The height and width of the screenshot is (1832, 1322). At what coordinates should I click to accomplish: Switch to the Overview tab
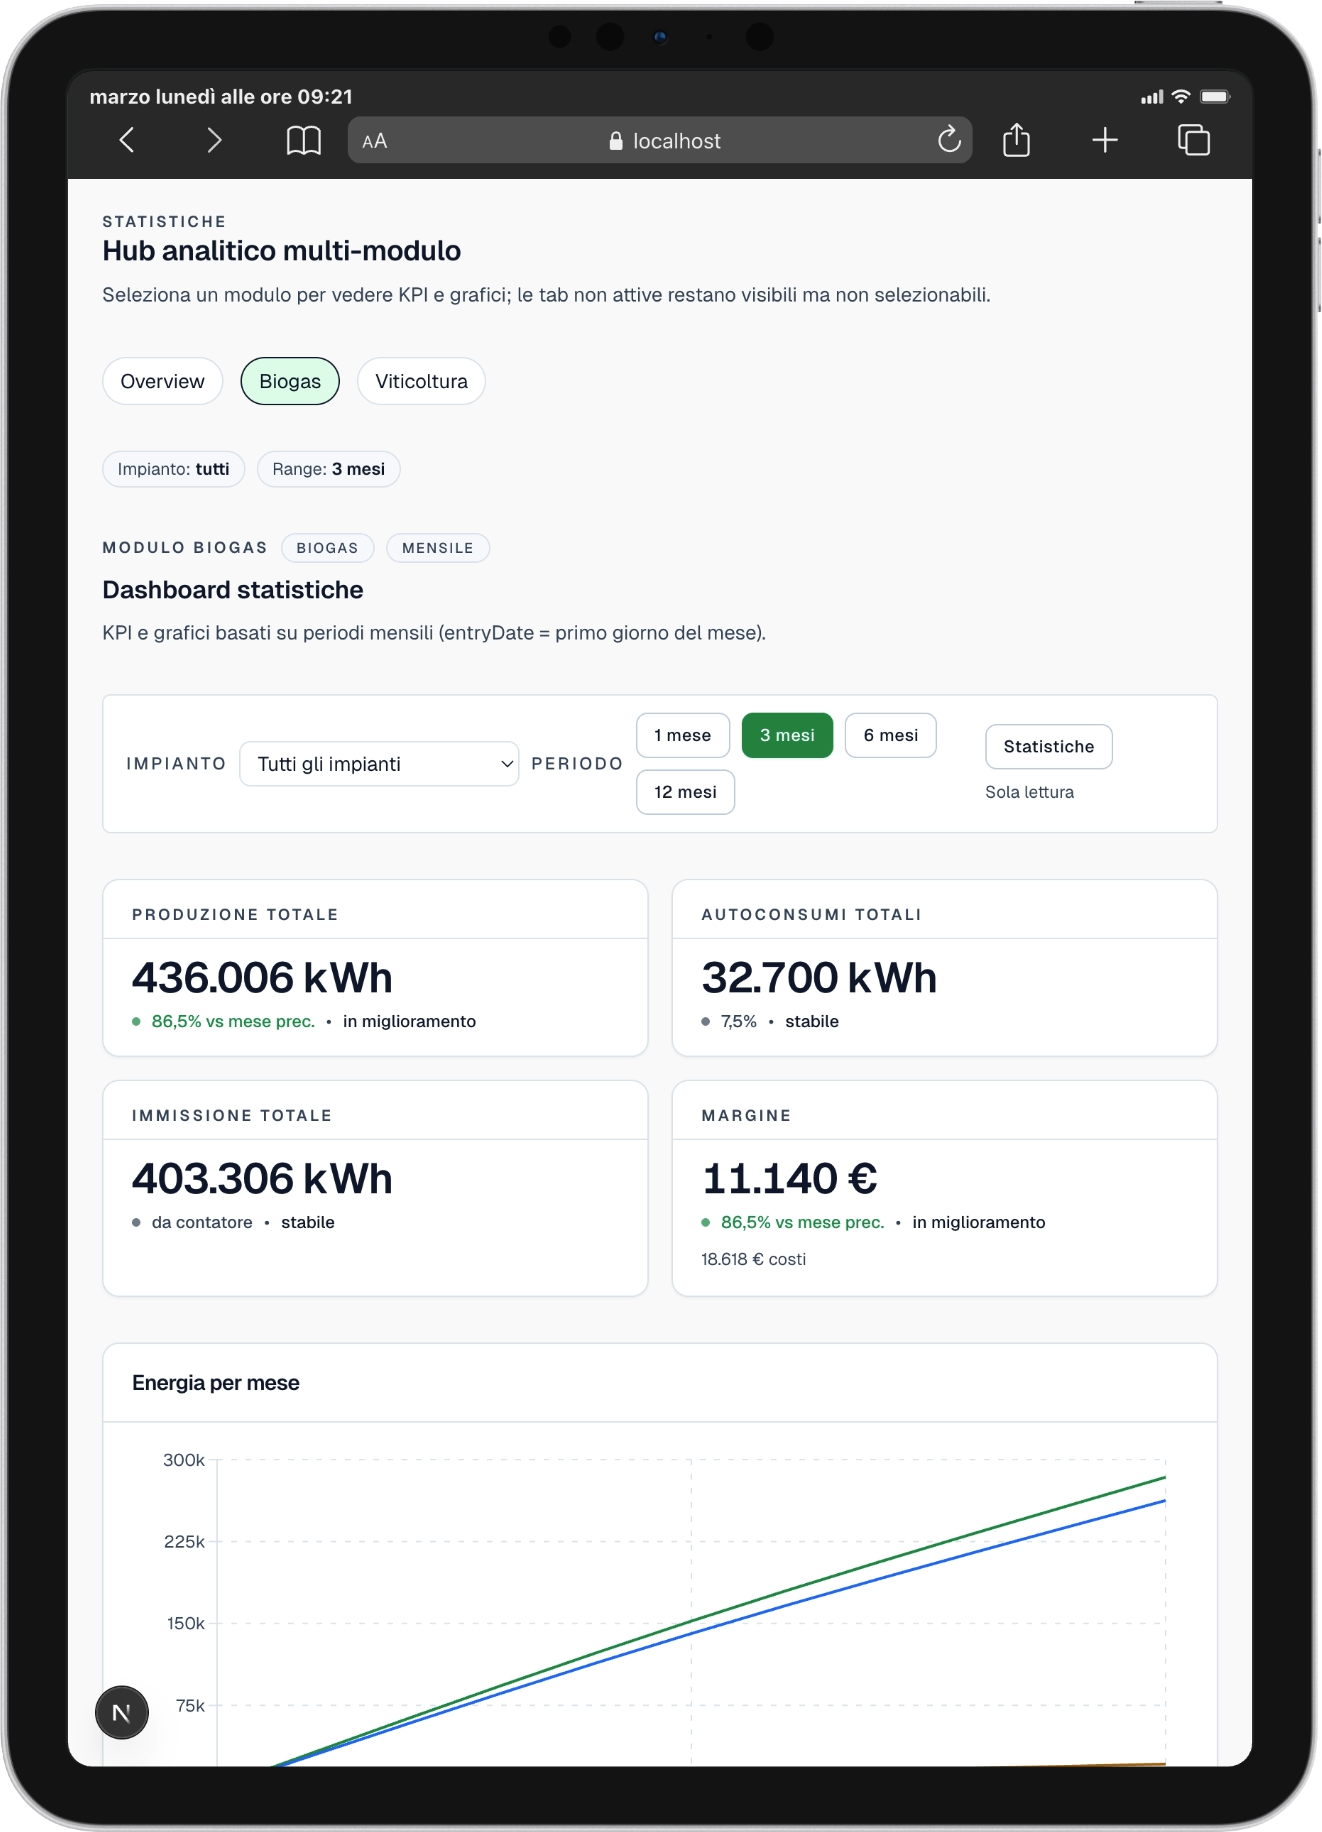tap(162, 381)
